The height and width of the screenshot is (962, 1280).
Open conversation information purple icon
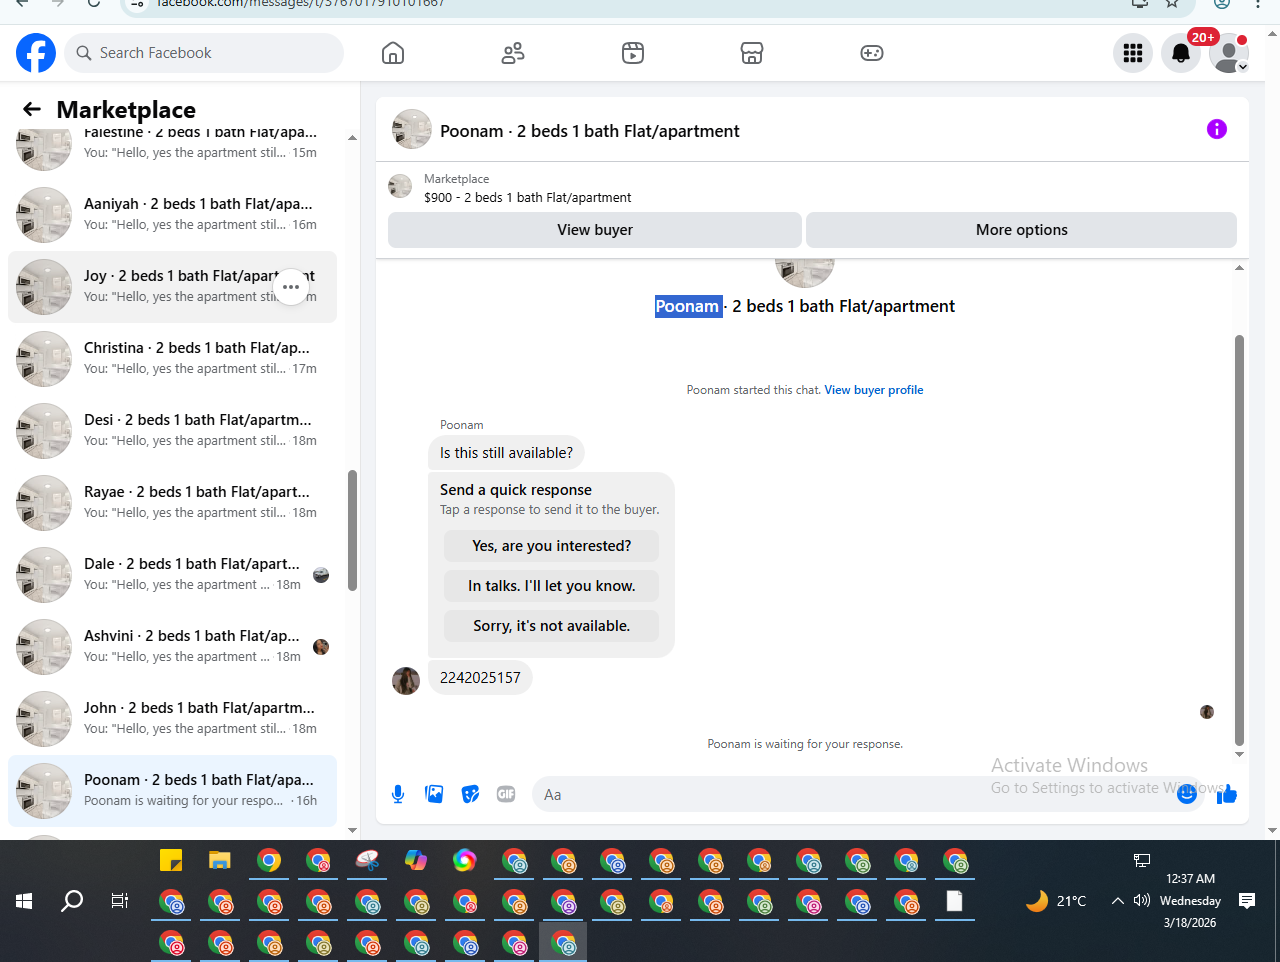1217,129
